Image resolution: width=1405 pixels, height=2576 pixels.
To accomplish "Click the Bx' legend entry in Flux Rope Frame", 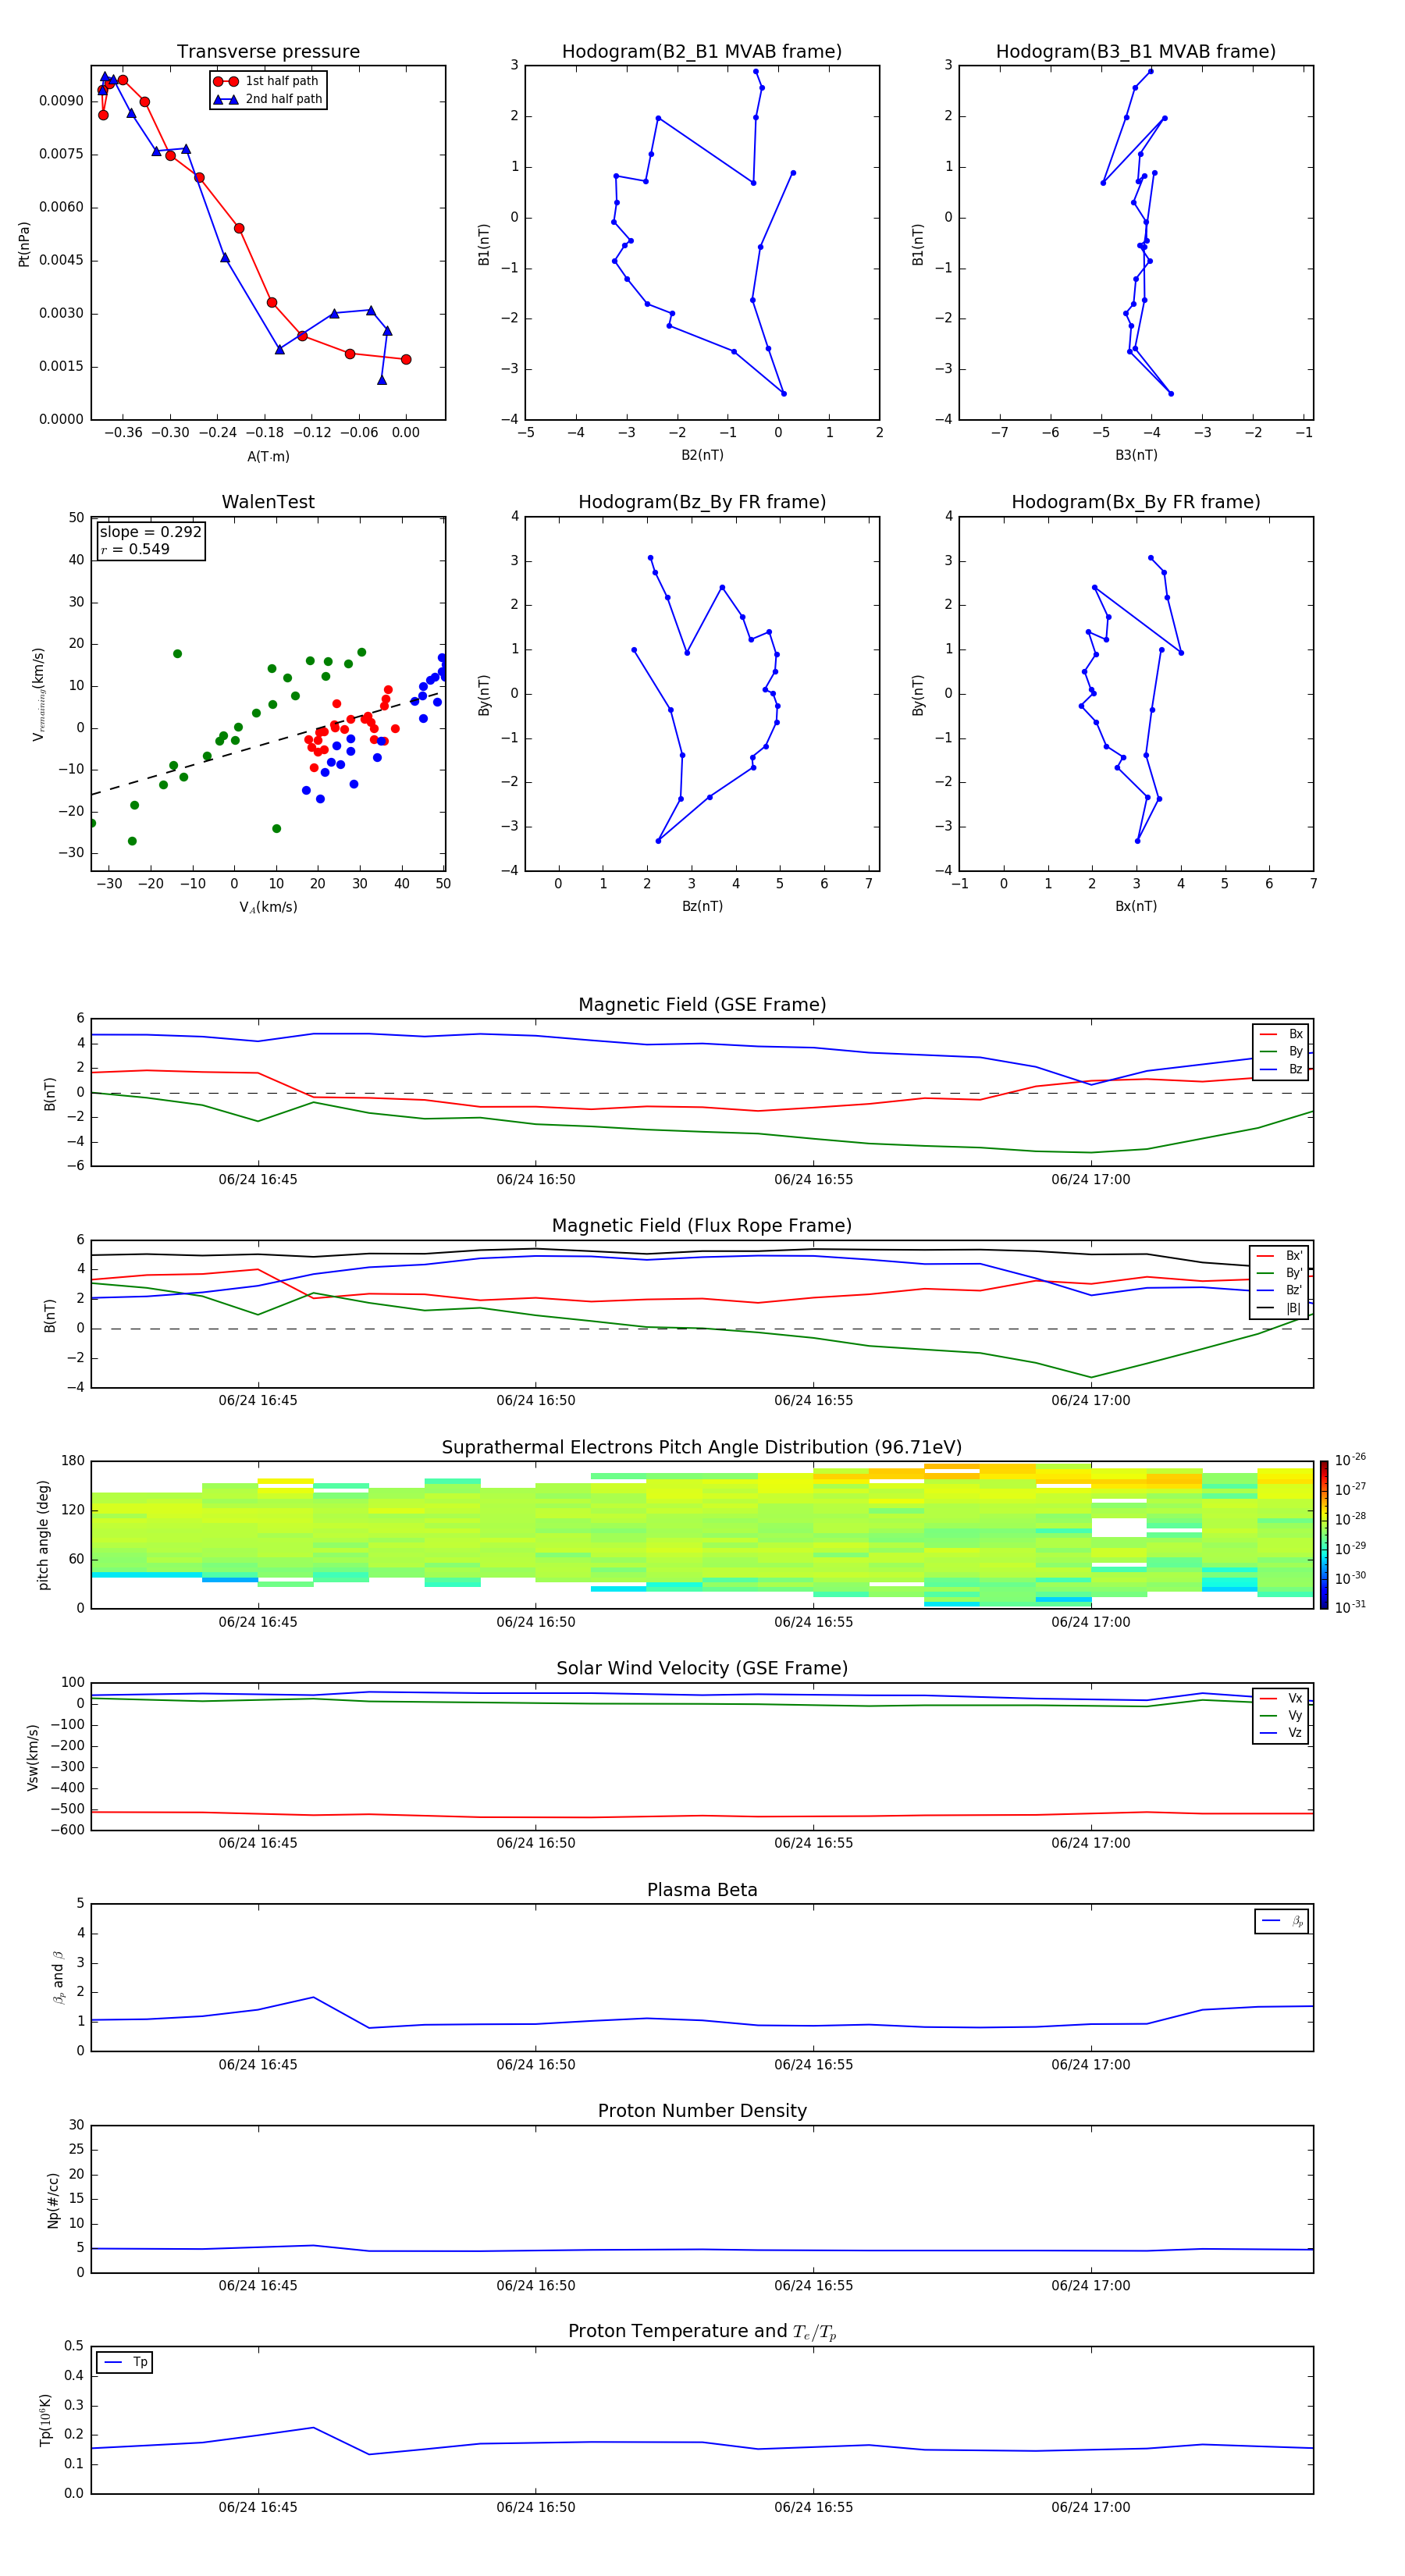I will (1280, 1256).
